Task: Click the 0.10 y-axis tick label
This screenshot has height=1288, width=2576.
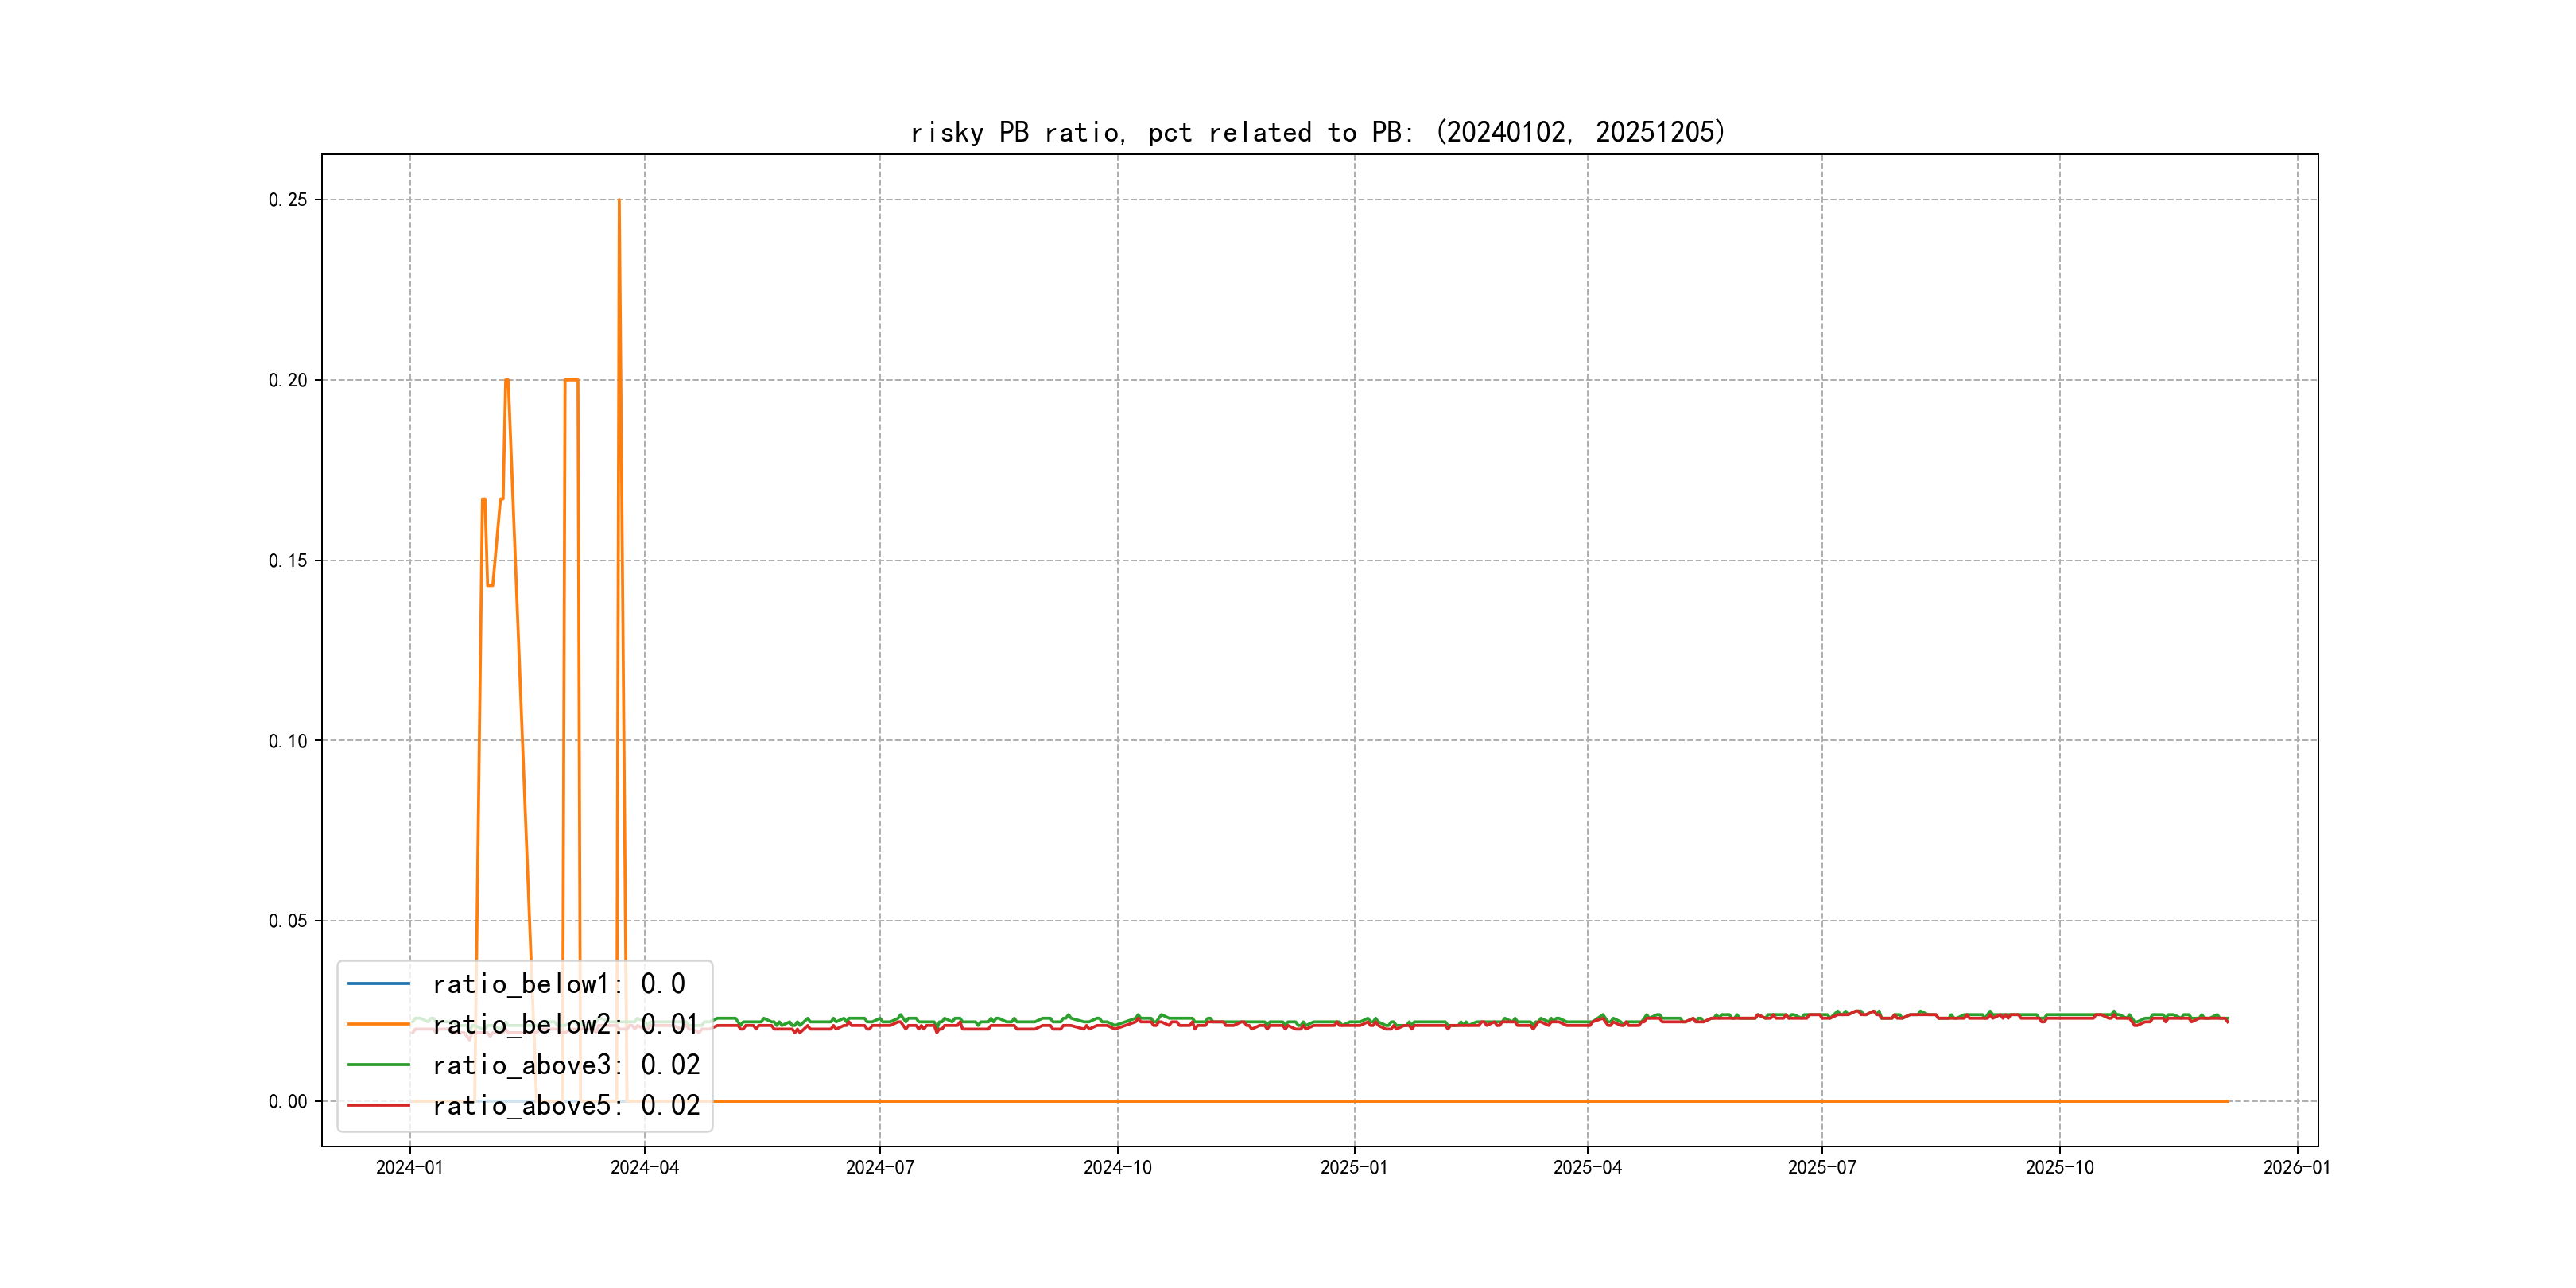Action: (x=288, y=741)
